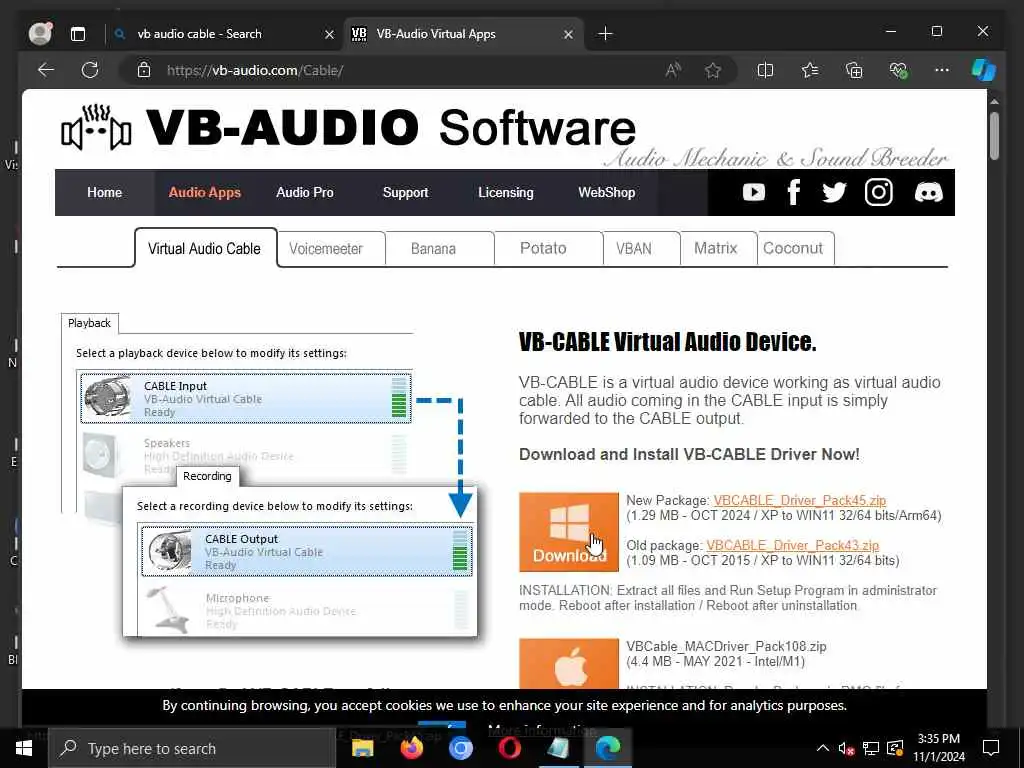Click the VB-Audio speaker logo

[96, 127]
